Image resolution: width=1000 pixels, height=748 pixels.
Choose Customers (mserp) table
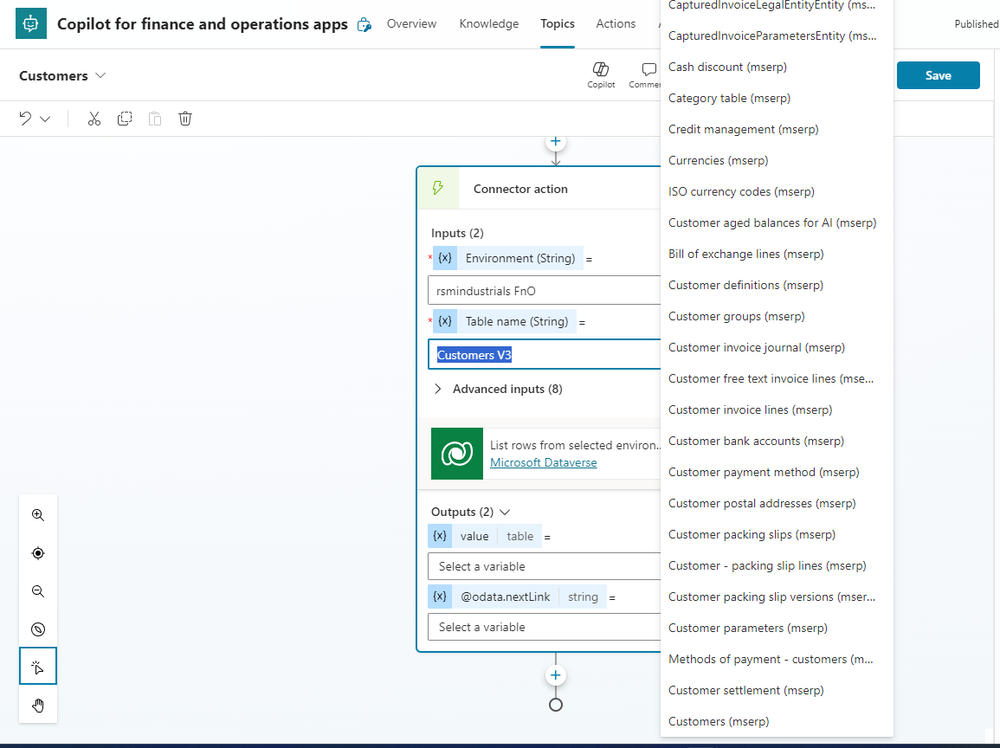point(777,722)
